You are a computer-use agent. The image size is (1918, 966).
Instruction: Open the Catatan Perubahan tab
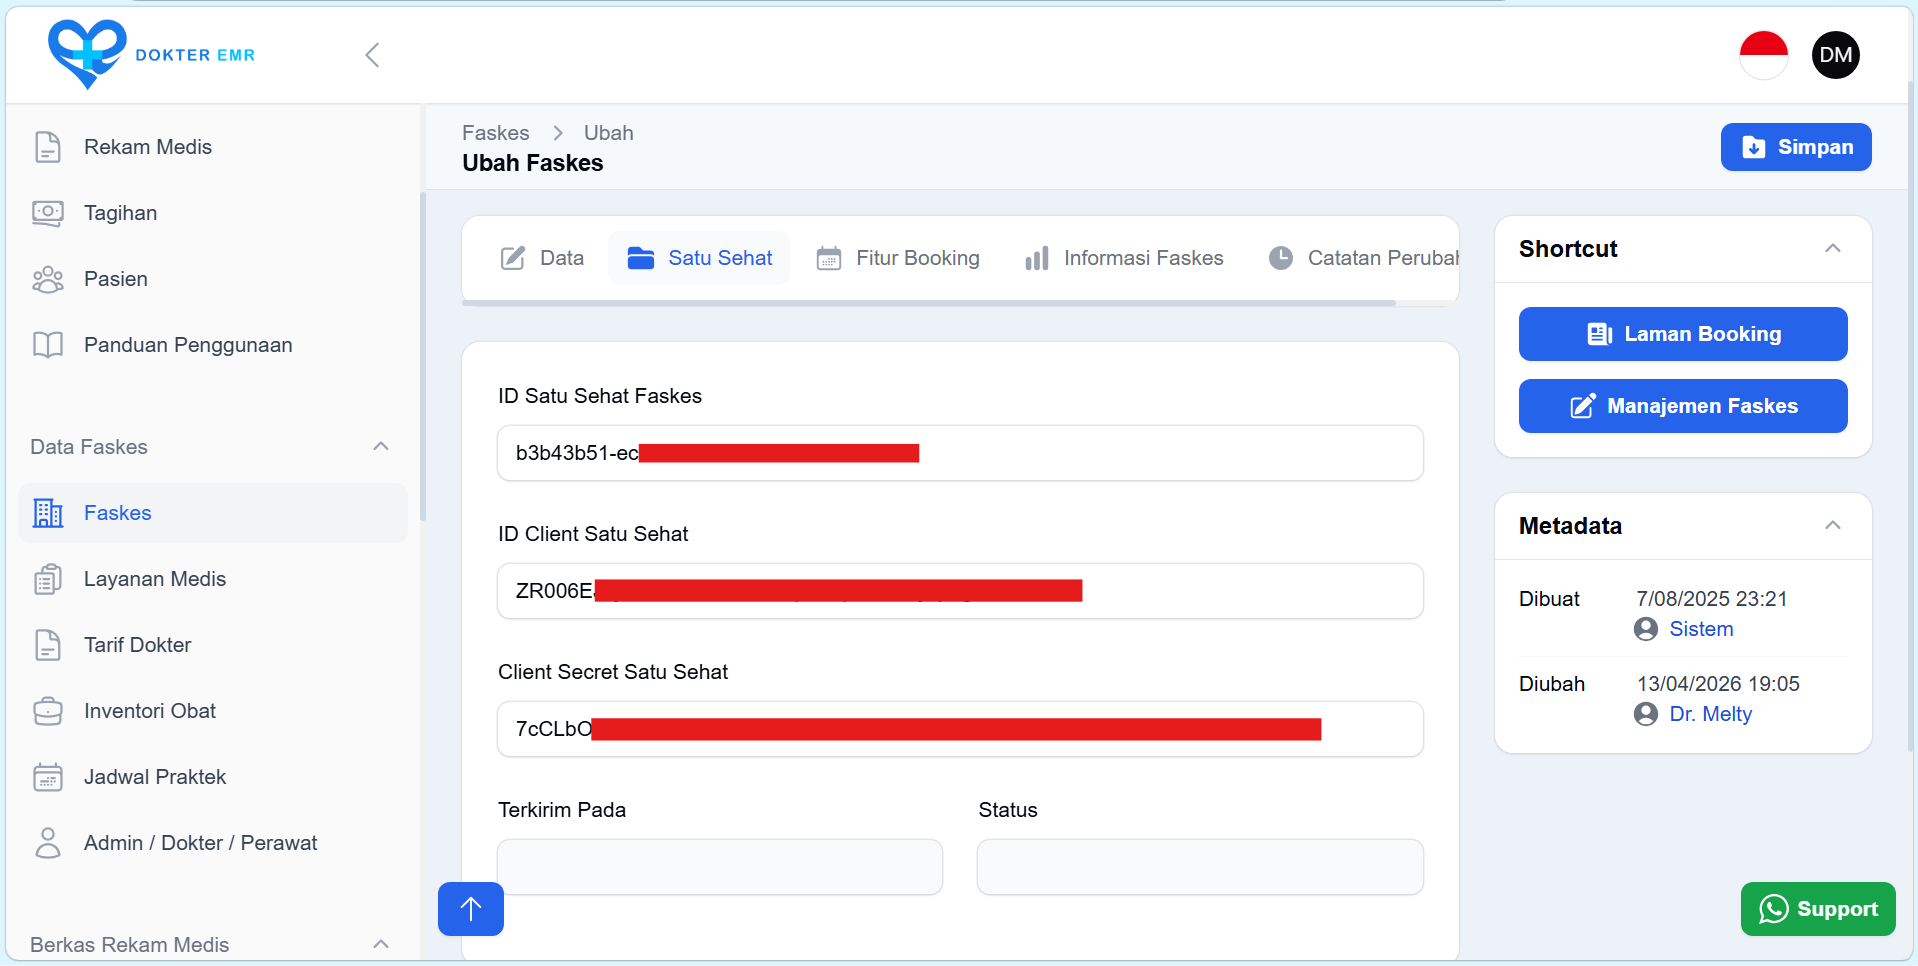(1363, 258)
